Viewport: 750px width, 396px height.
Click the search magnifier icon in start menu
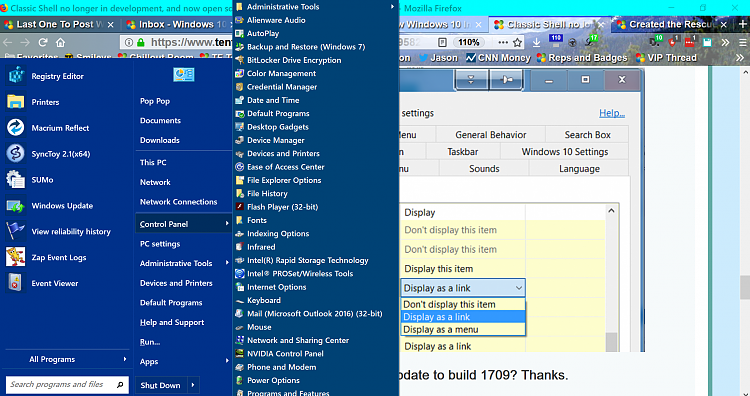coord(120,385)
